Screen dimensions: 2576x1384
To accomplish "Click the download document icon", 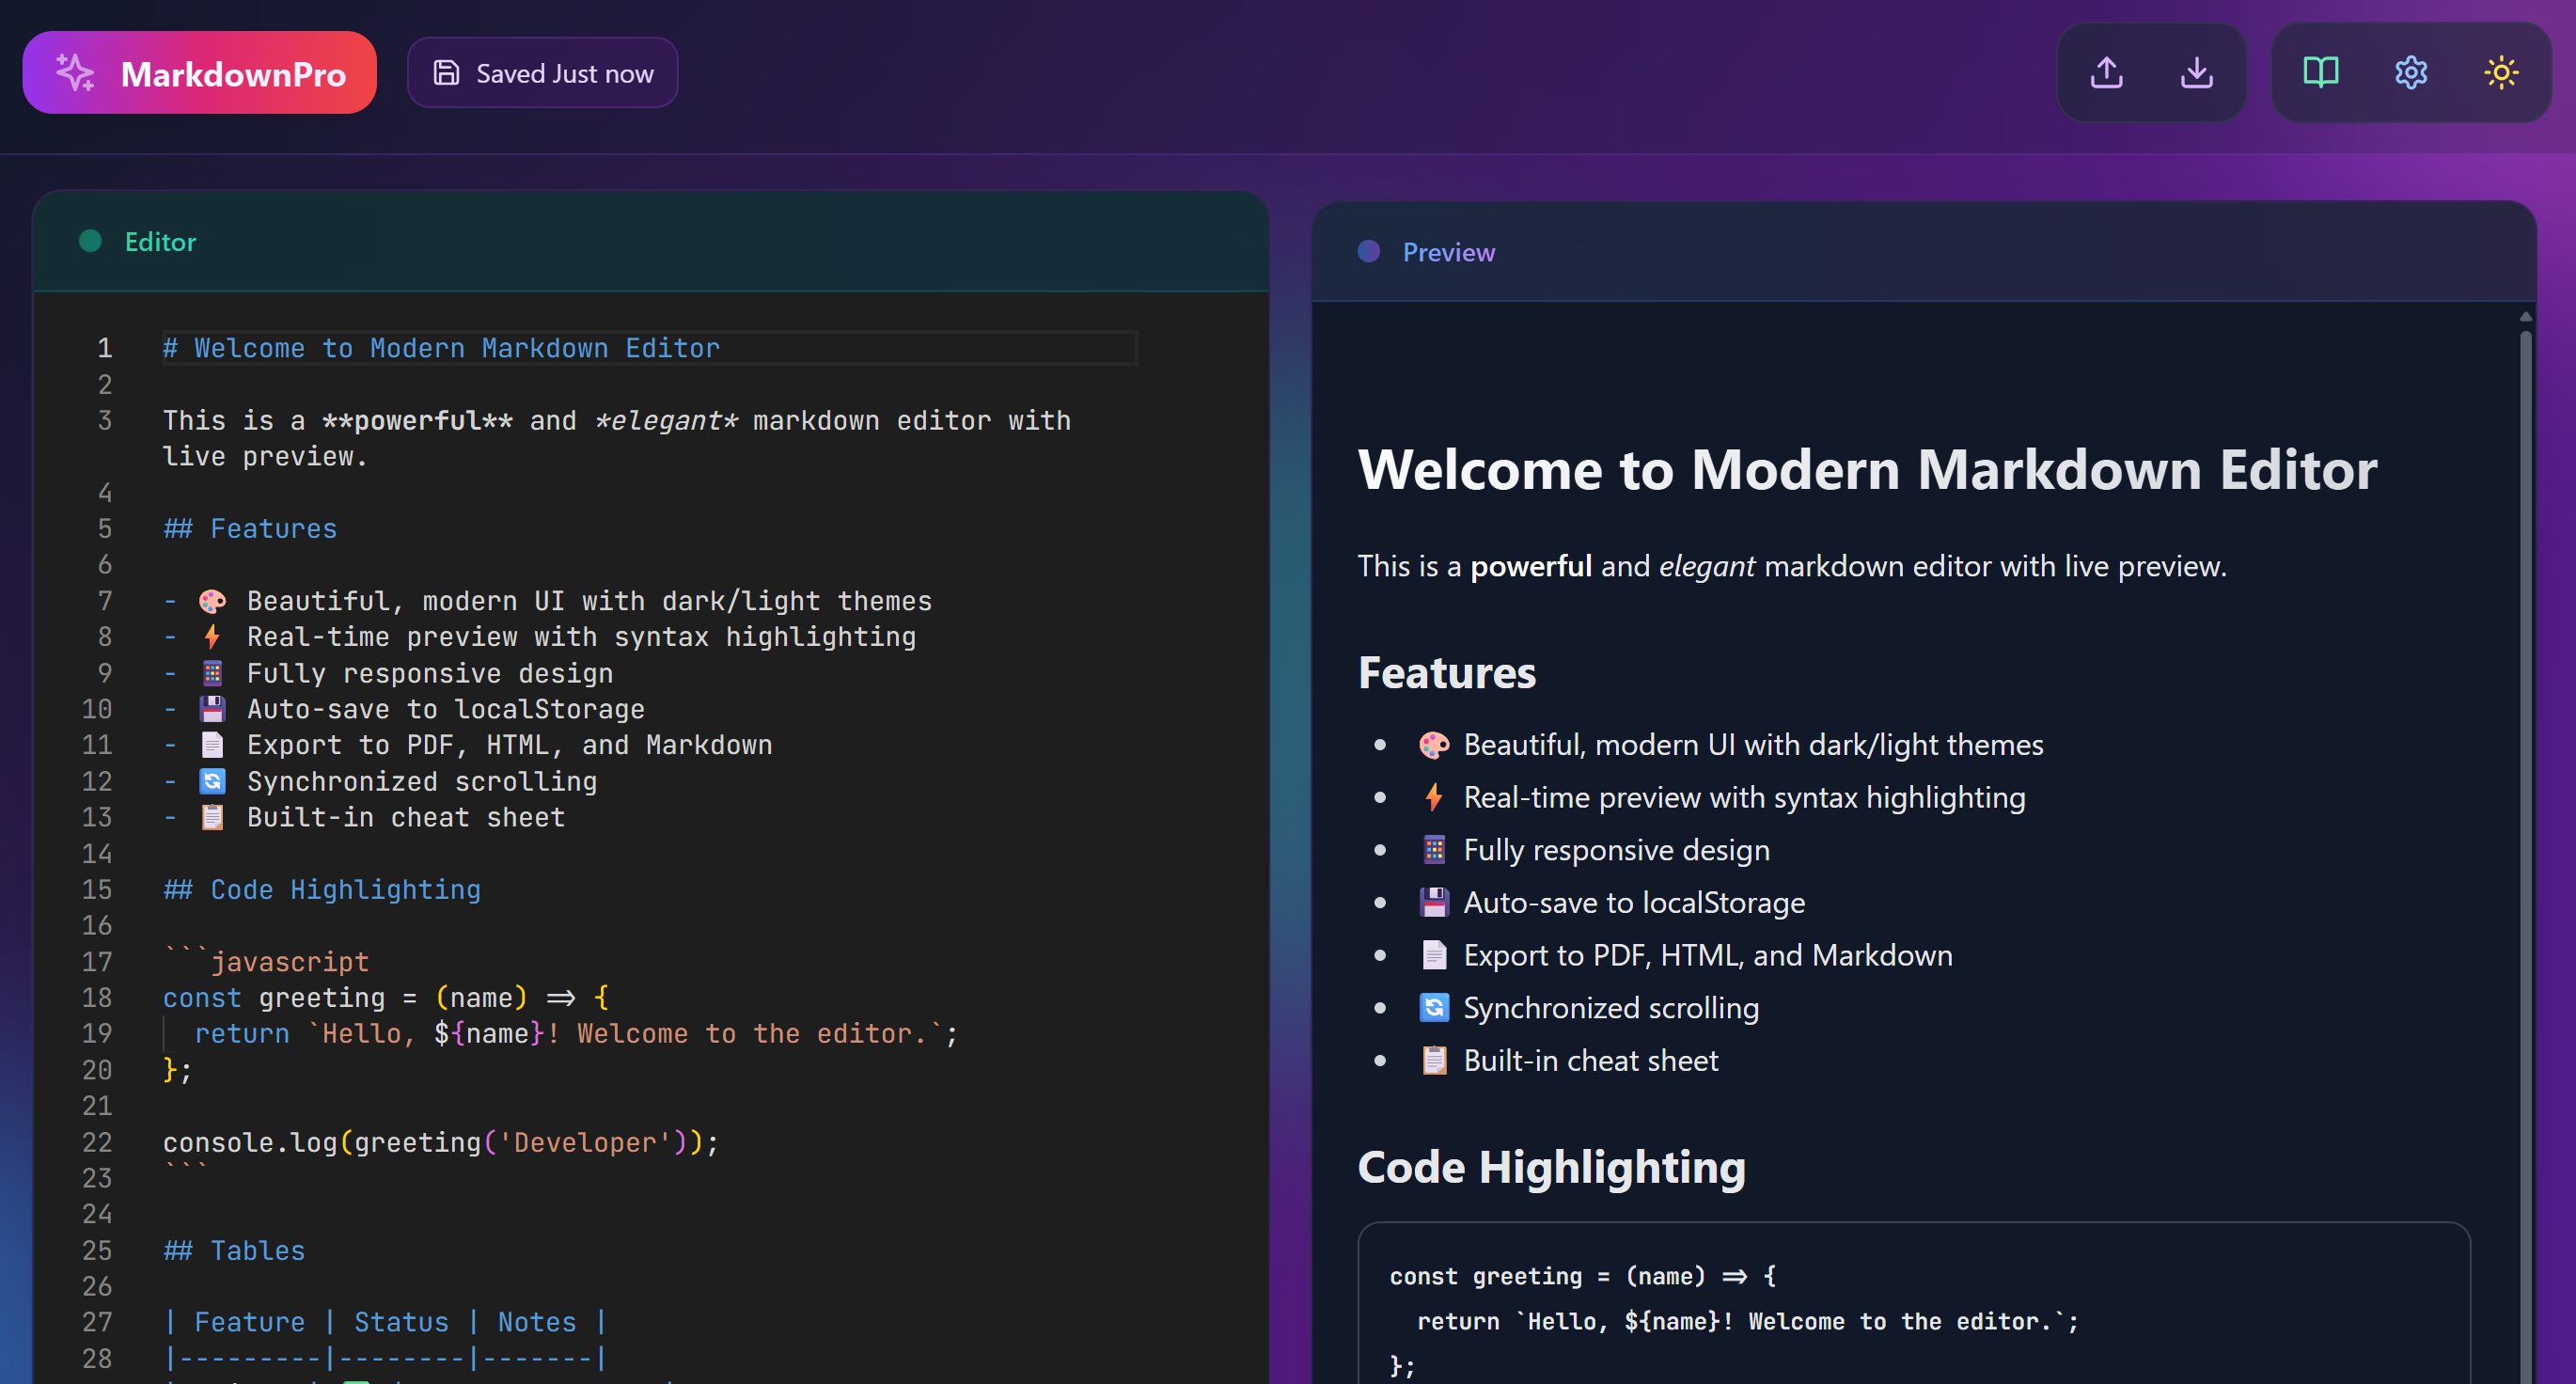I will click(x=2196, y=72).
